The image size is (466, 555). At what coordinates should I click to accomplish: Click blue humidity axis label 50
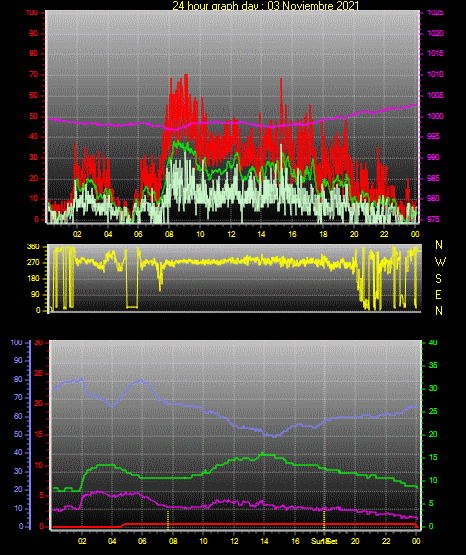tap(18, 434)
